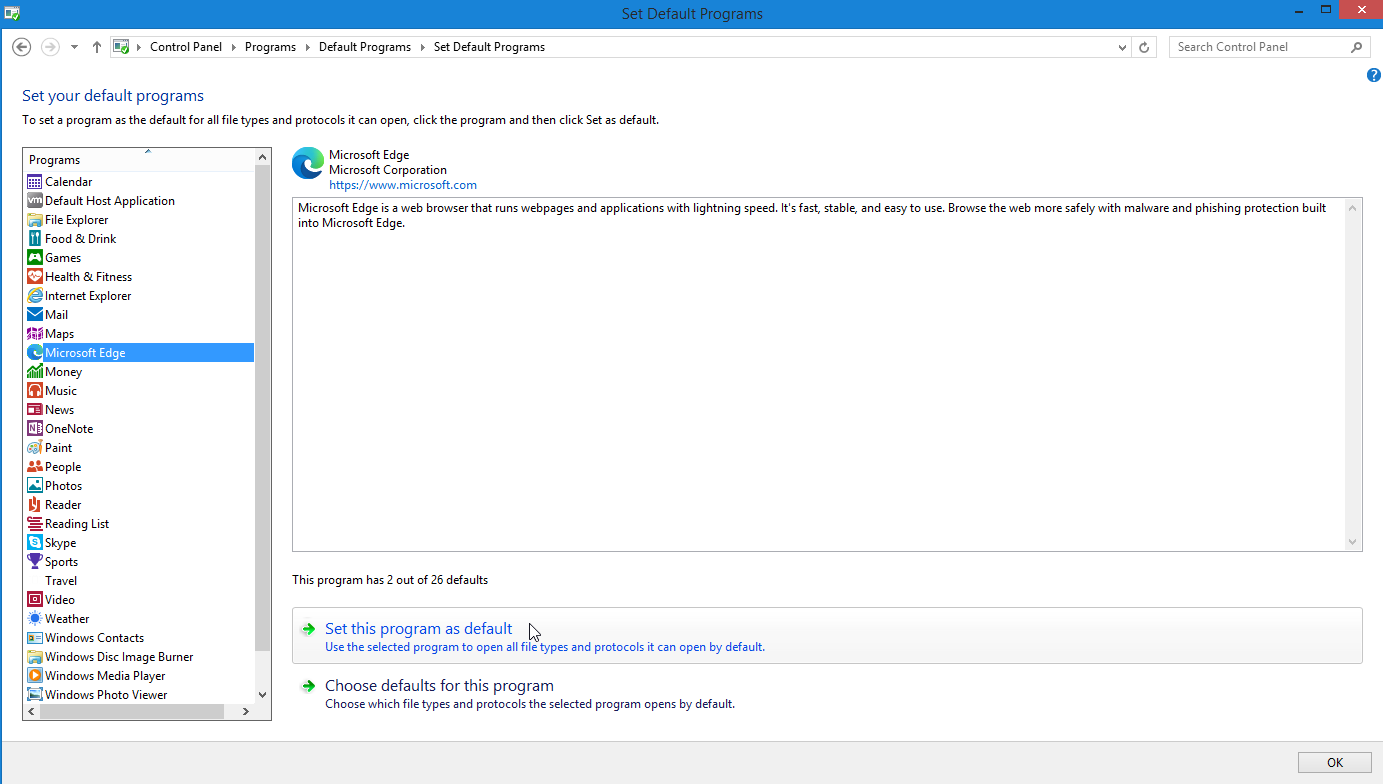Select the People app icon

point(35,467)
